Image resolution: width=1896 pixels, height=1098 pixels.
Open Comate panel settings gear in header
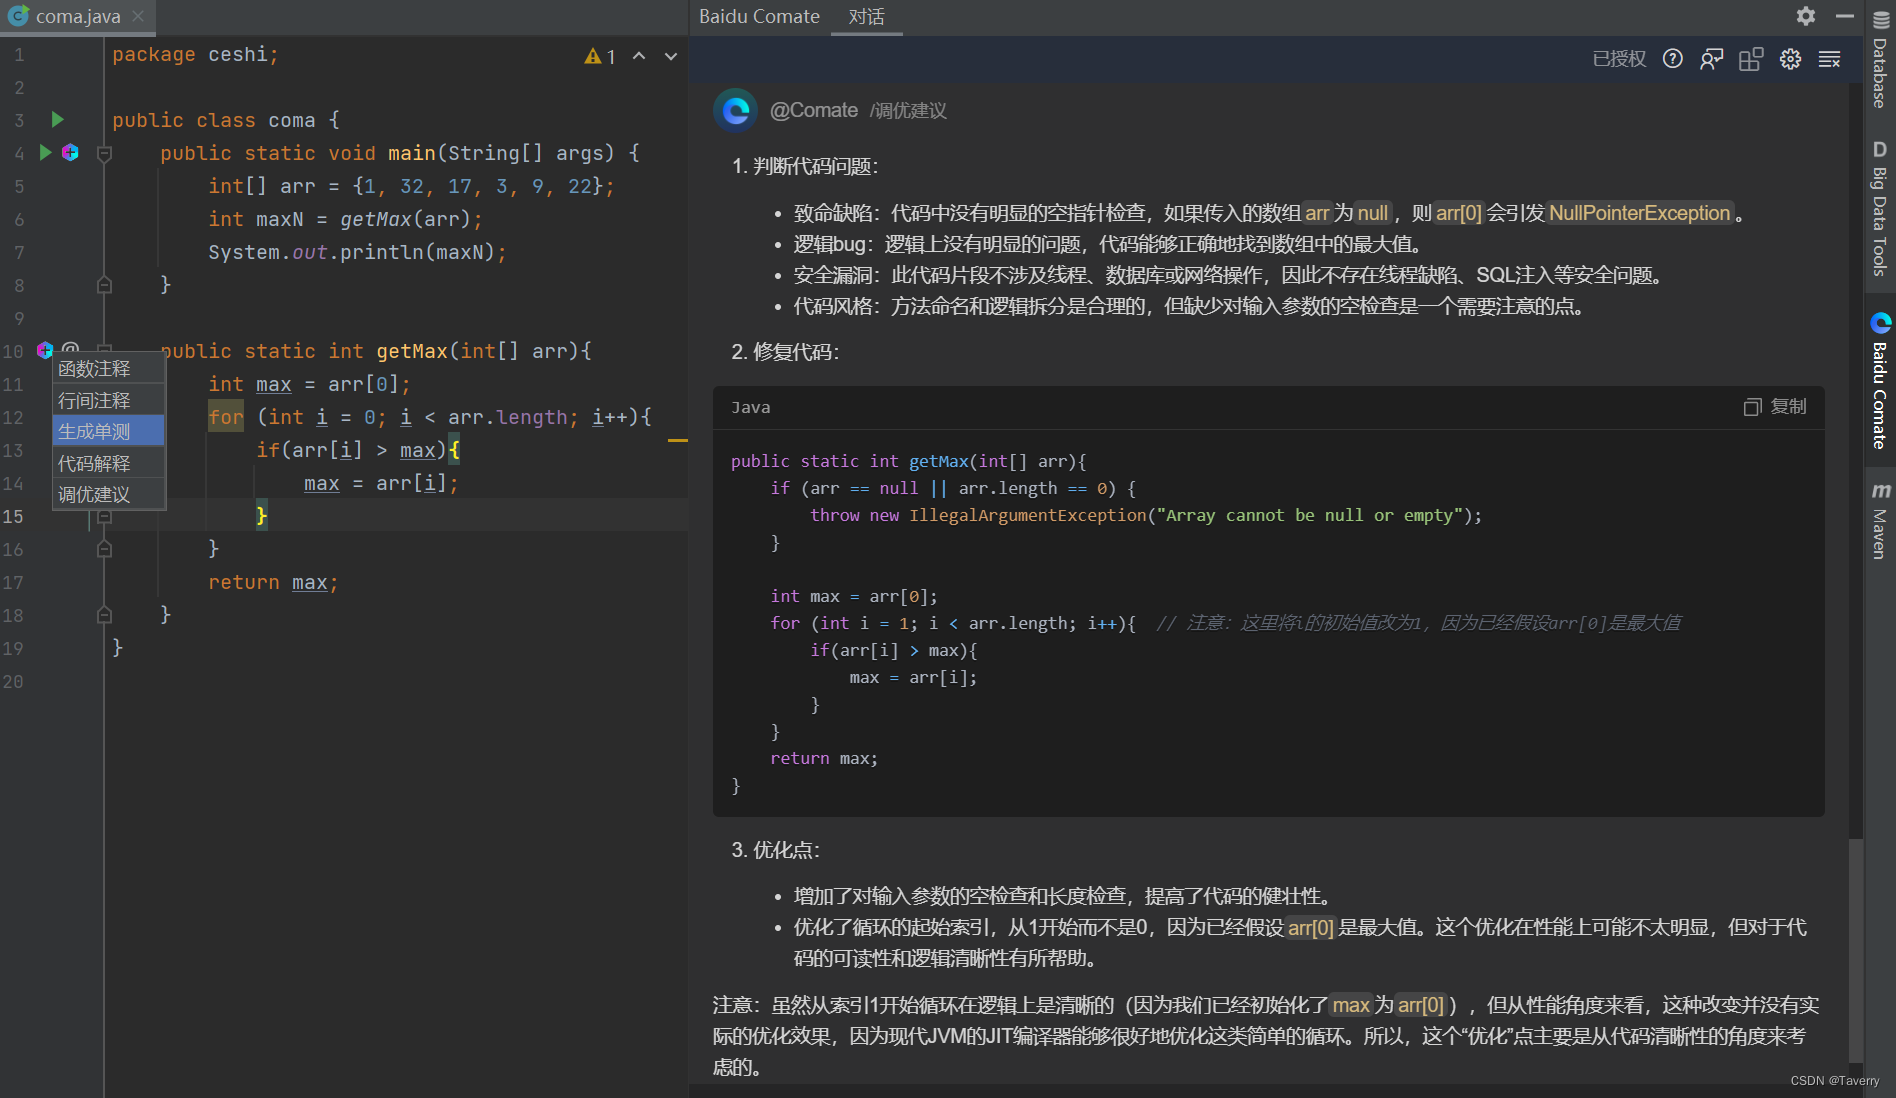coord(1805,16)
